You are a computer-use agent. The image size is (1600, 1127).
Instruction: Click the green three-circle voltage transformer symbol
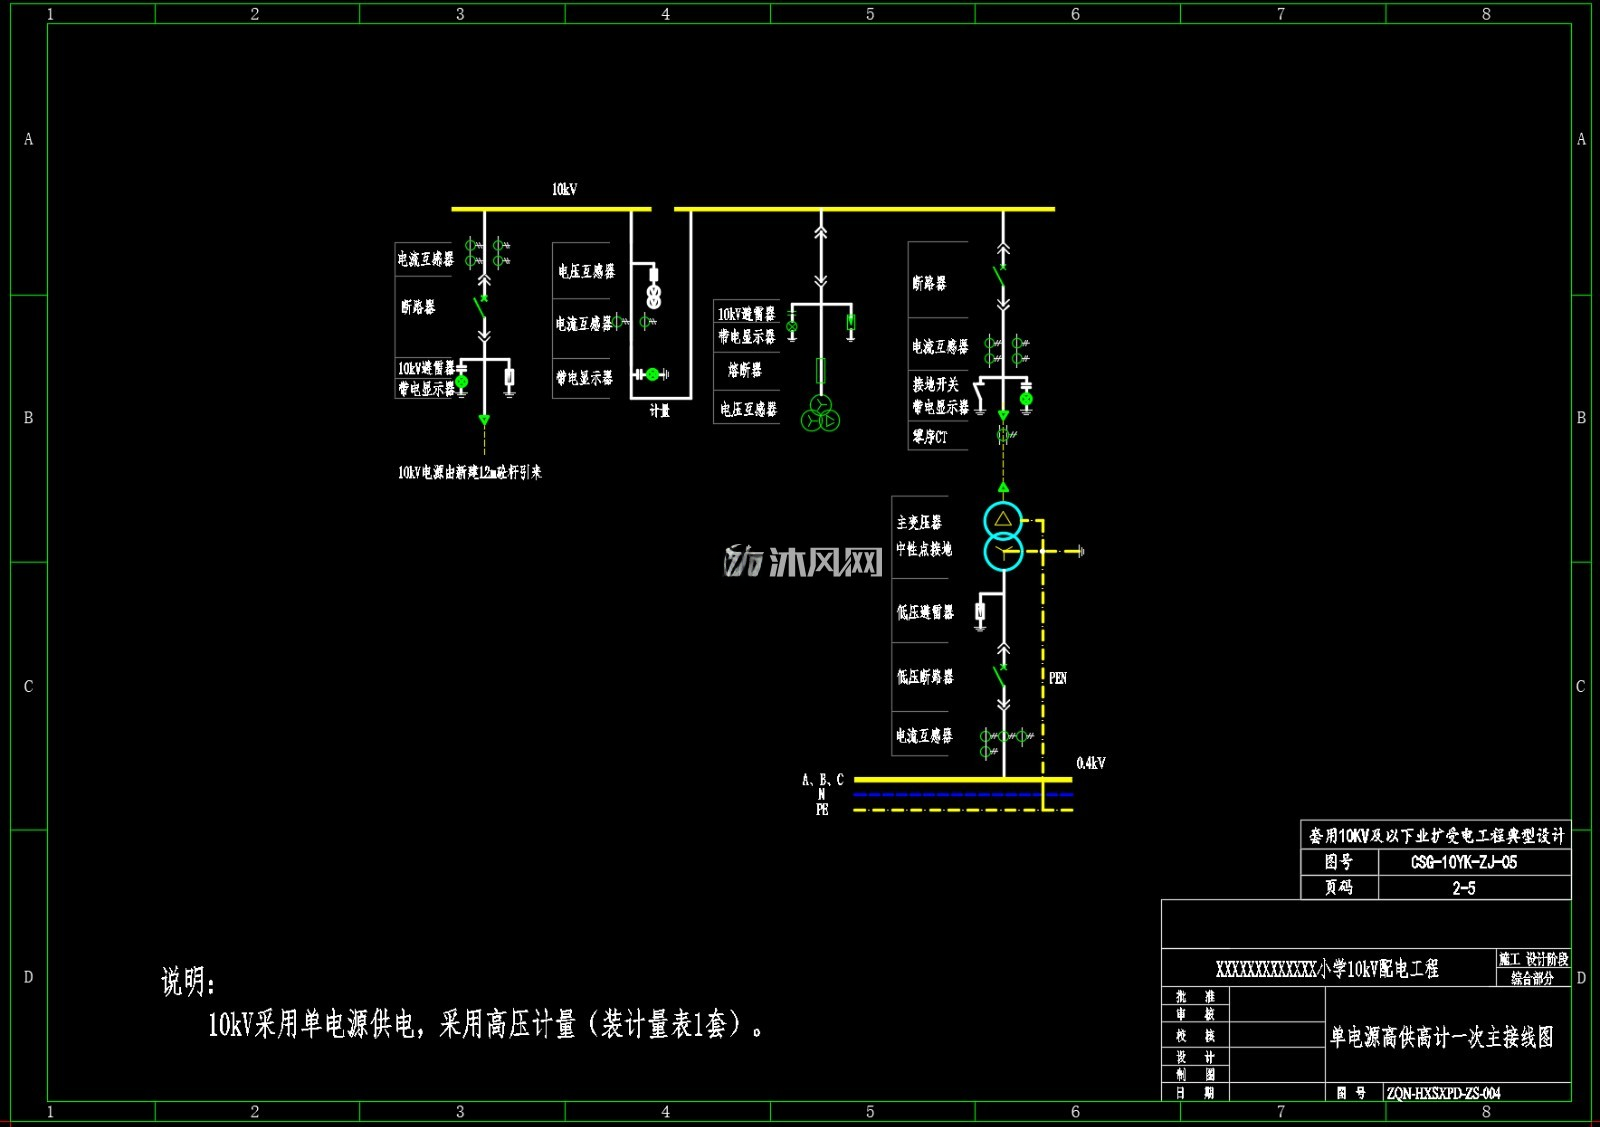[x=820, y=414]
